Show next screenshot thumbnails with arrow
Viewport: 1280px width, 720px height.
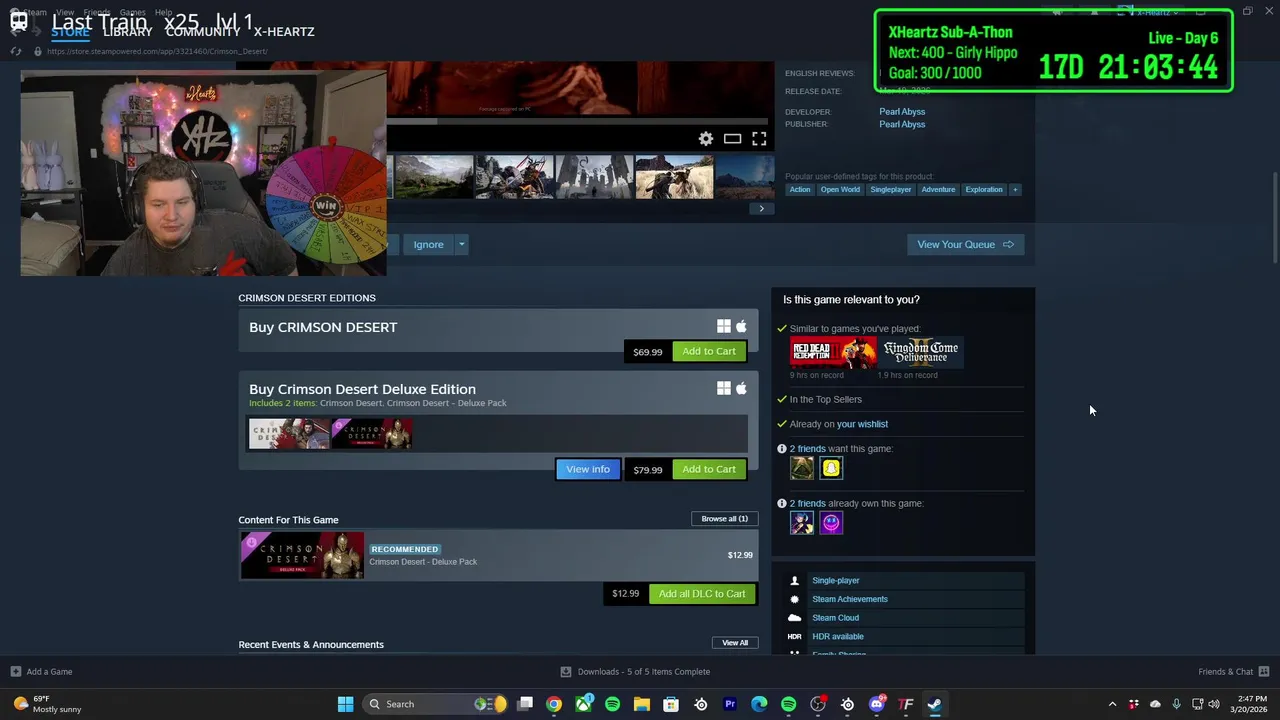[x=761, y=209]
